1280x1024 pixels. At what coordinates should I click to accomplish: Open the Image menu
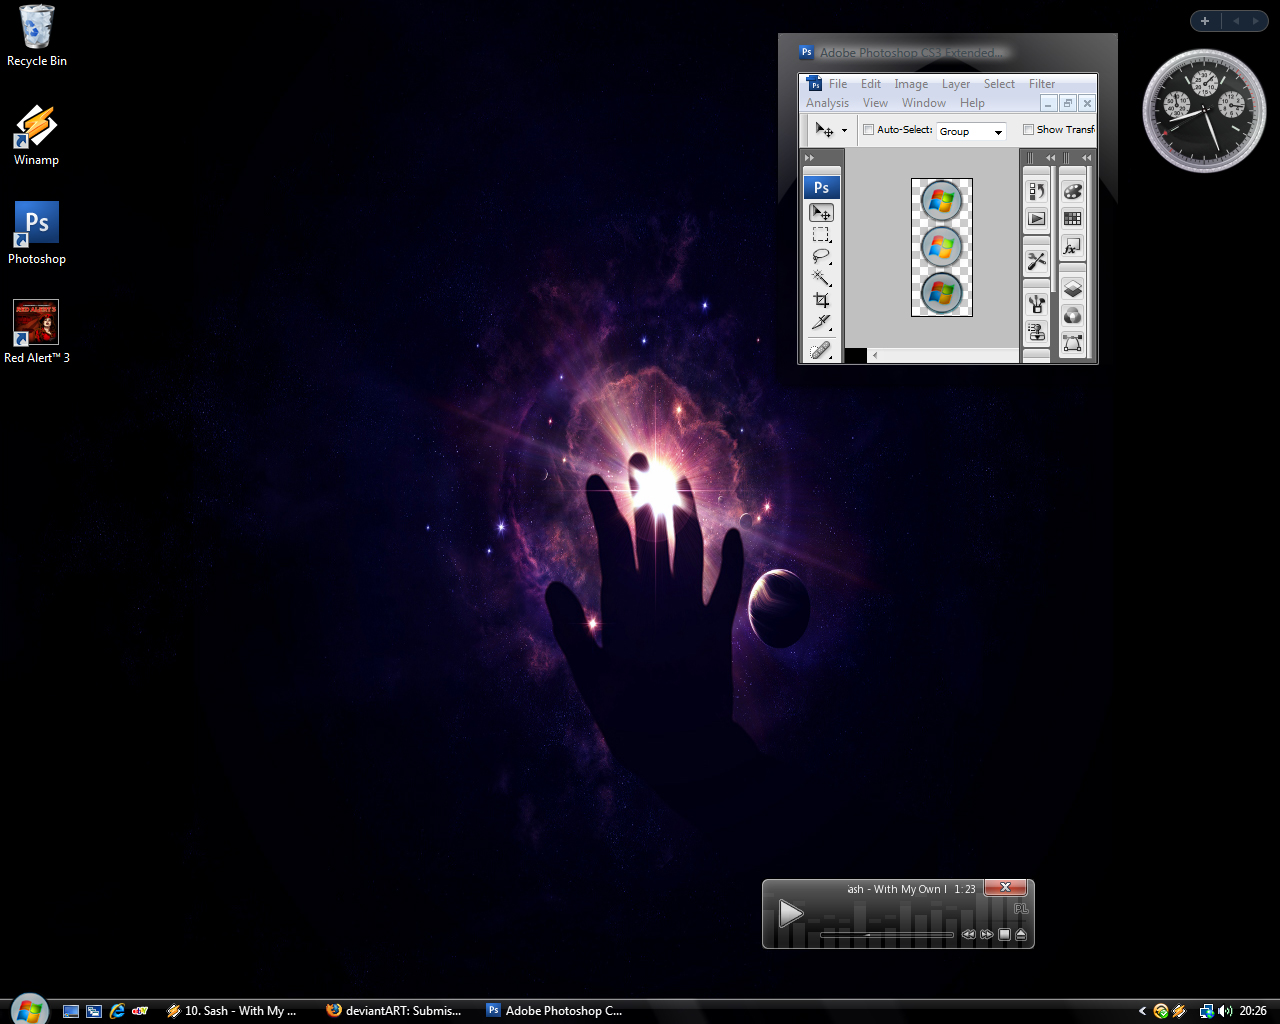[x=911, y=84]
